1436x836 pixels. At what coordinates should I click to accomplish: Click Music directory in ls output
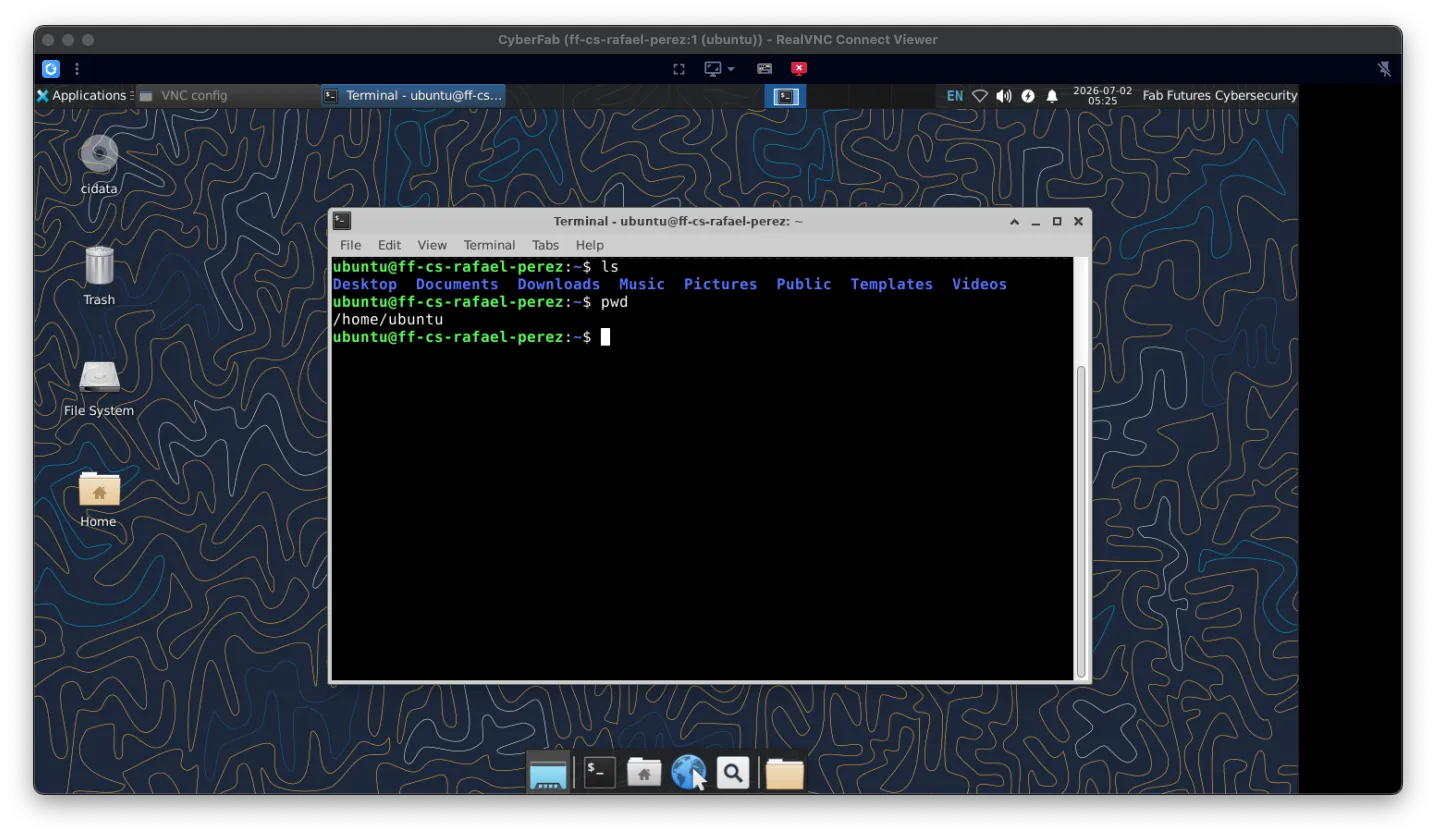(x=642, y=284)
